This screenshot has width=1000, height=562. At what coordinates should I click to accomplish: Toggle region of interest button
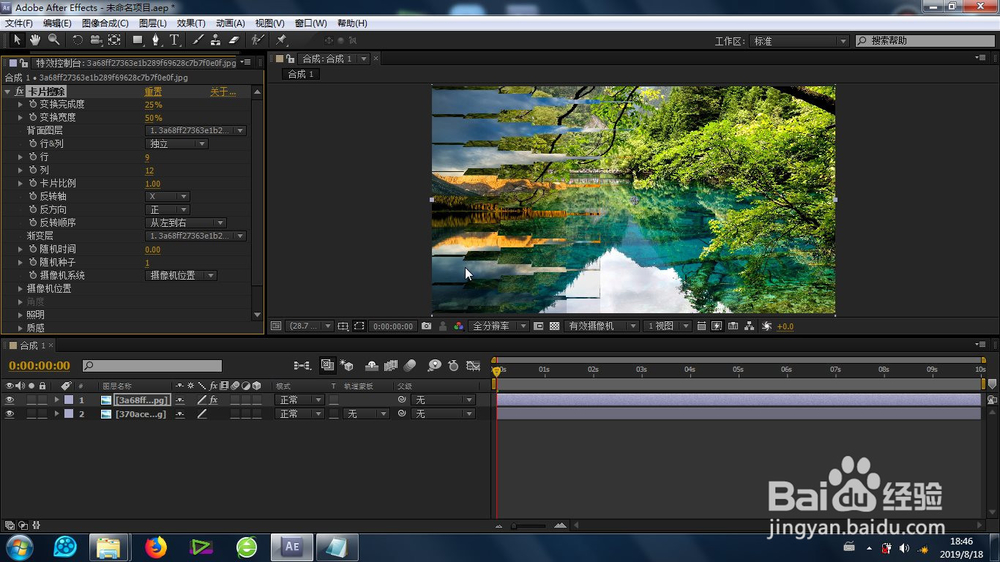(x=538, y=326)
